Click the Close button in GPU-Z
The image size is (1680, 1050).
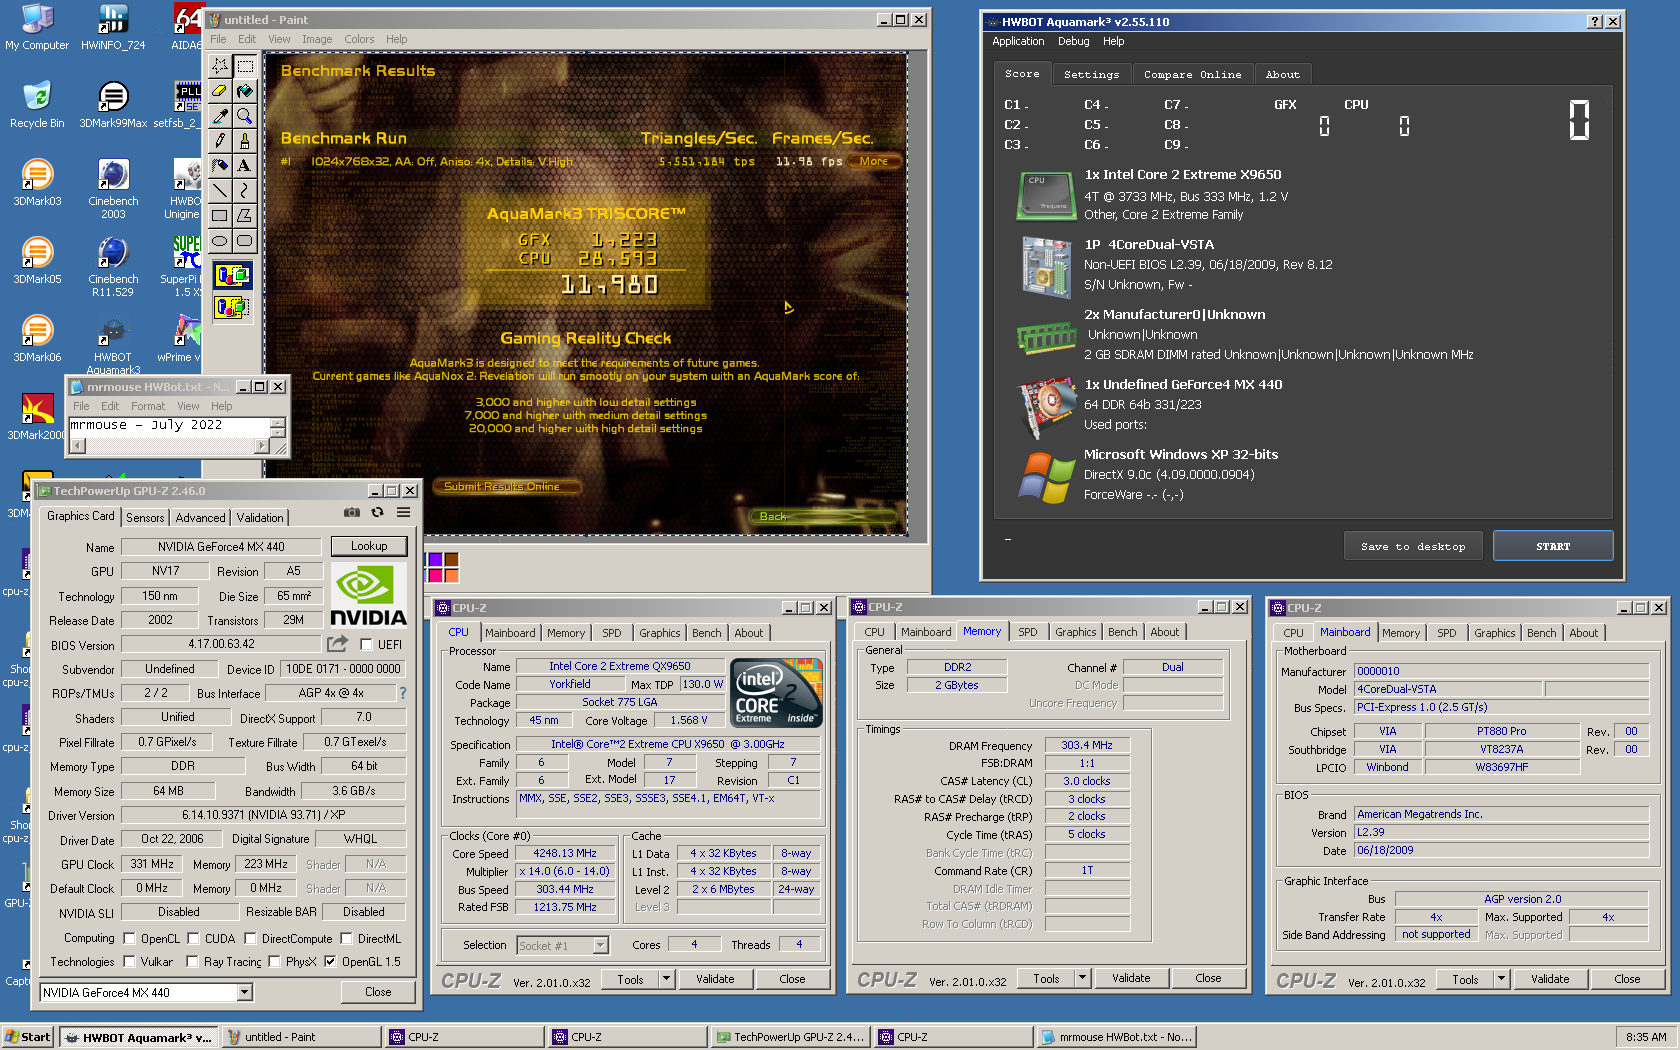(x=378, y=992)
